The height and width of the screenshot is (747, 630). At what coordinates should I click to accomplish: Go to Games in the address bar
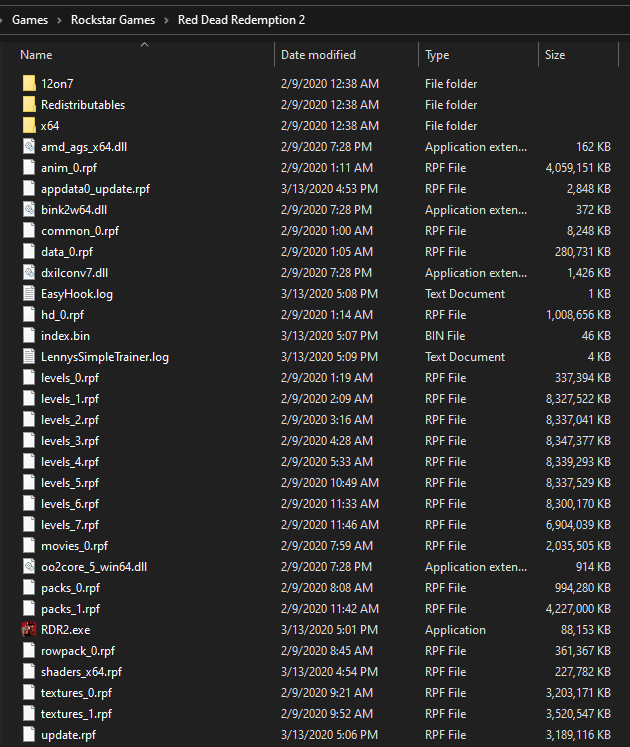tap(30, 20)
